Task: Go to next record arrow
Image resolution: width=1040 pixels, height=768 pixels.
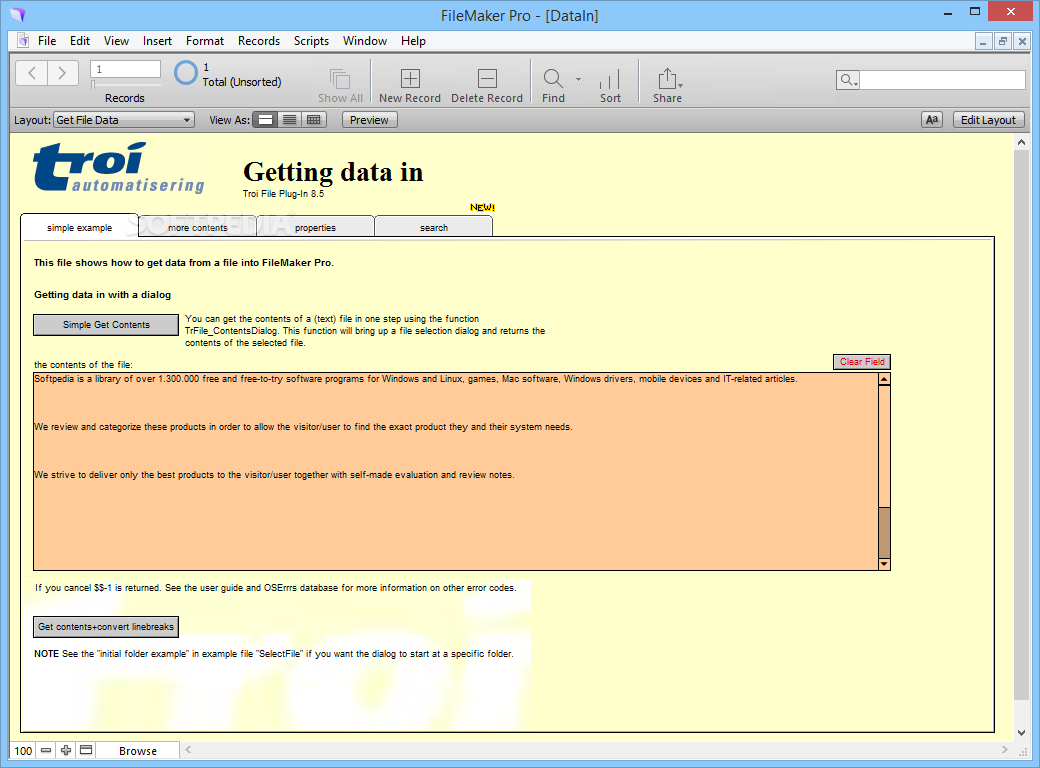Action: click(62, 73)
